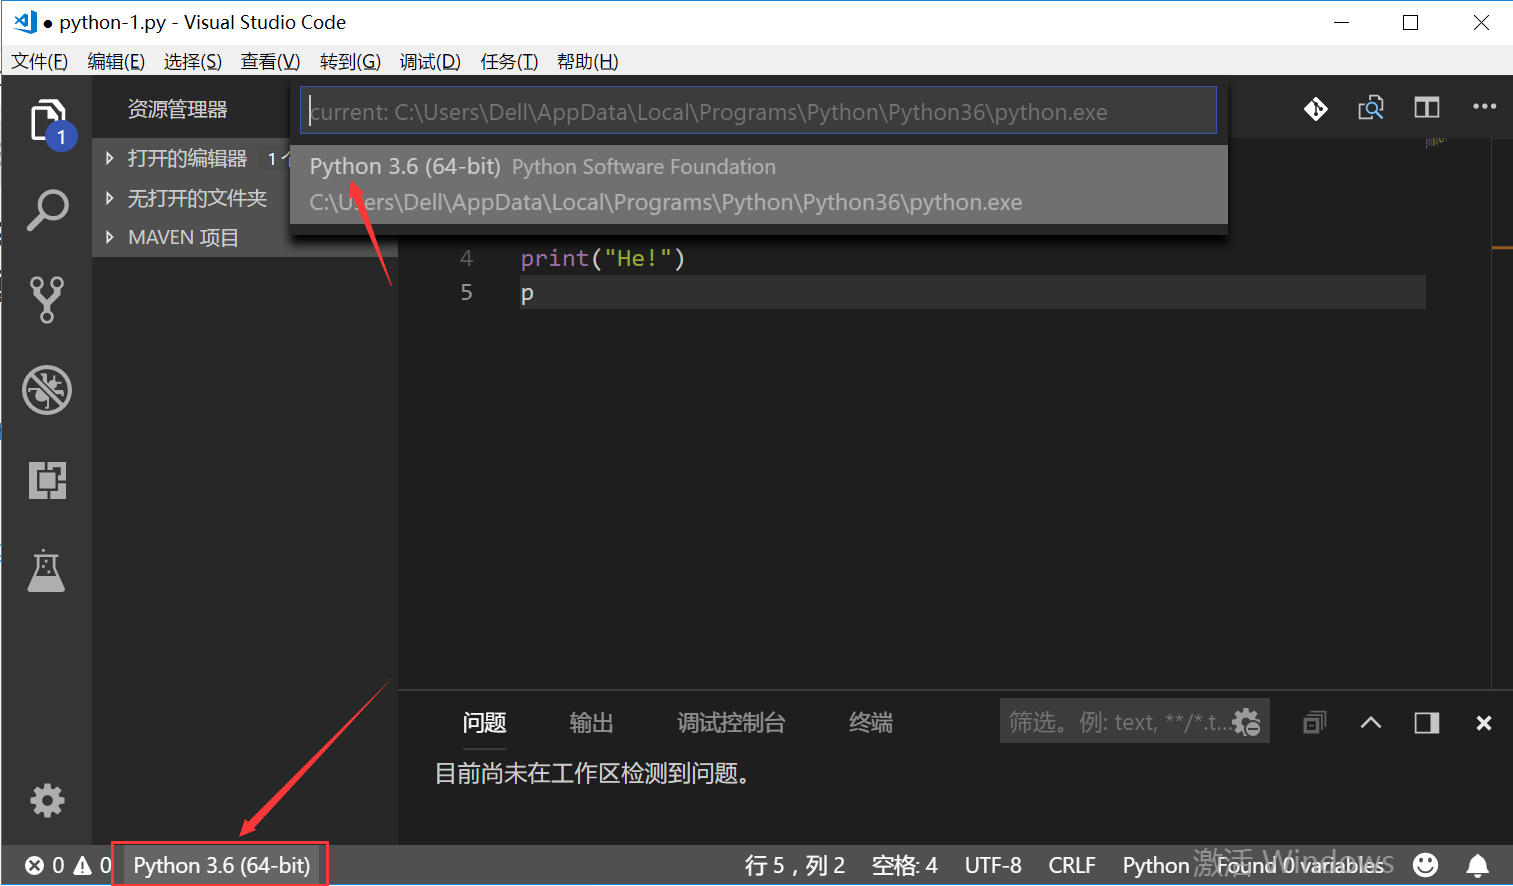Collapse the panel with the chevron icon

1370,722
